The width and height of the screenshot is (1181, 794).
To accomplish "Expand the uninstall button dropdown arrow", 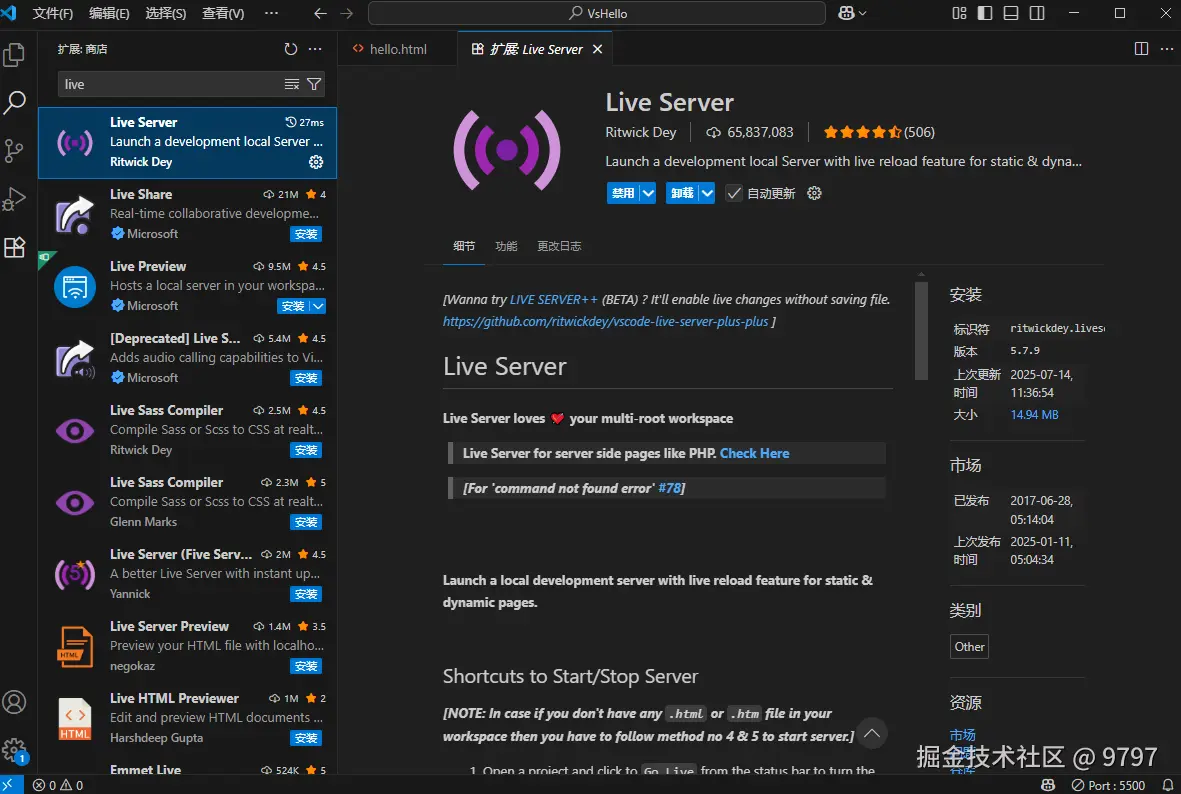I will [706, 194].
